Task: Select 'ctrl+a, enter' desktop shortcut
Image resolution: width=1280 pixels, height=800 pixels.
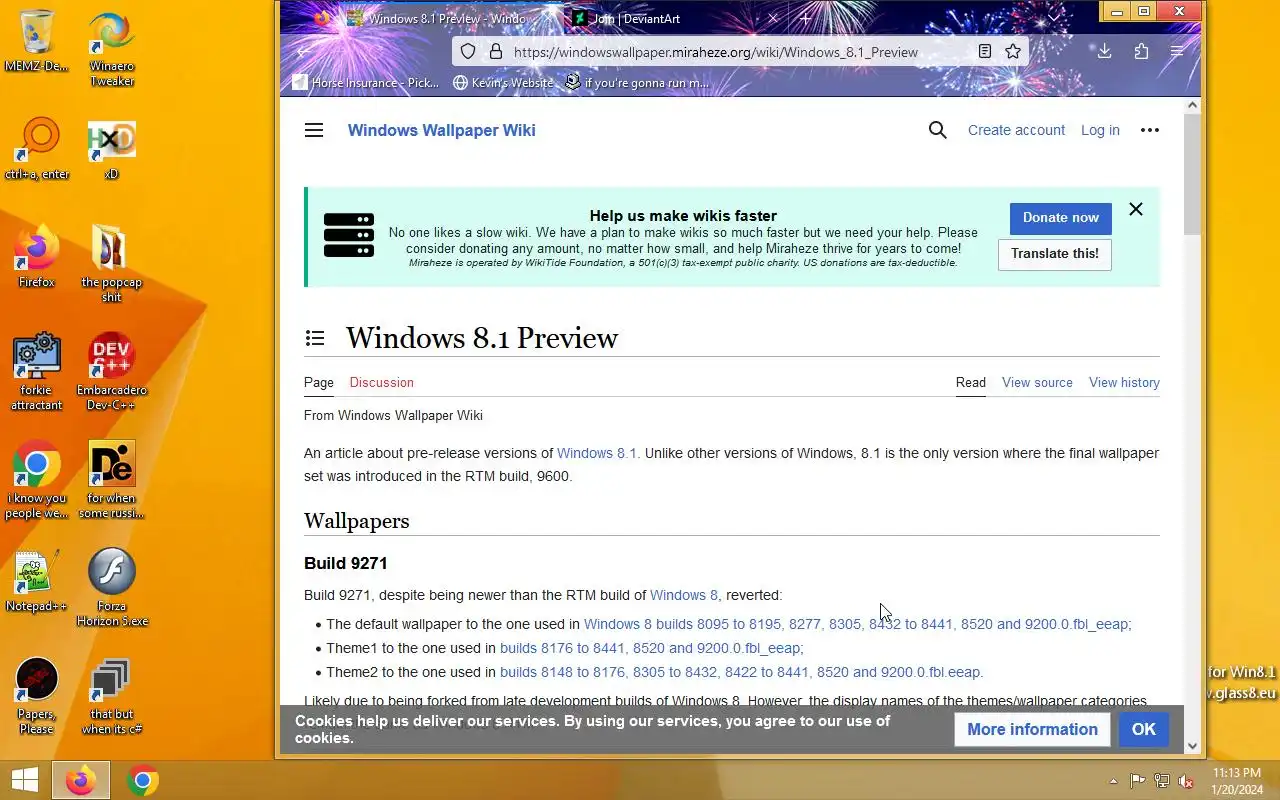Action: [x=37, y=149]
